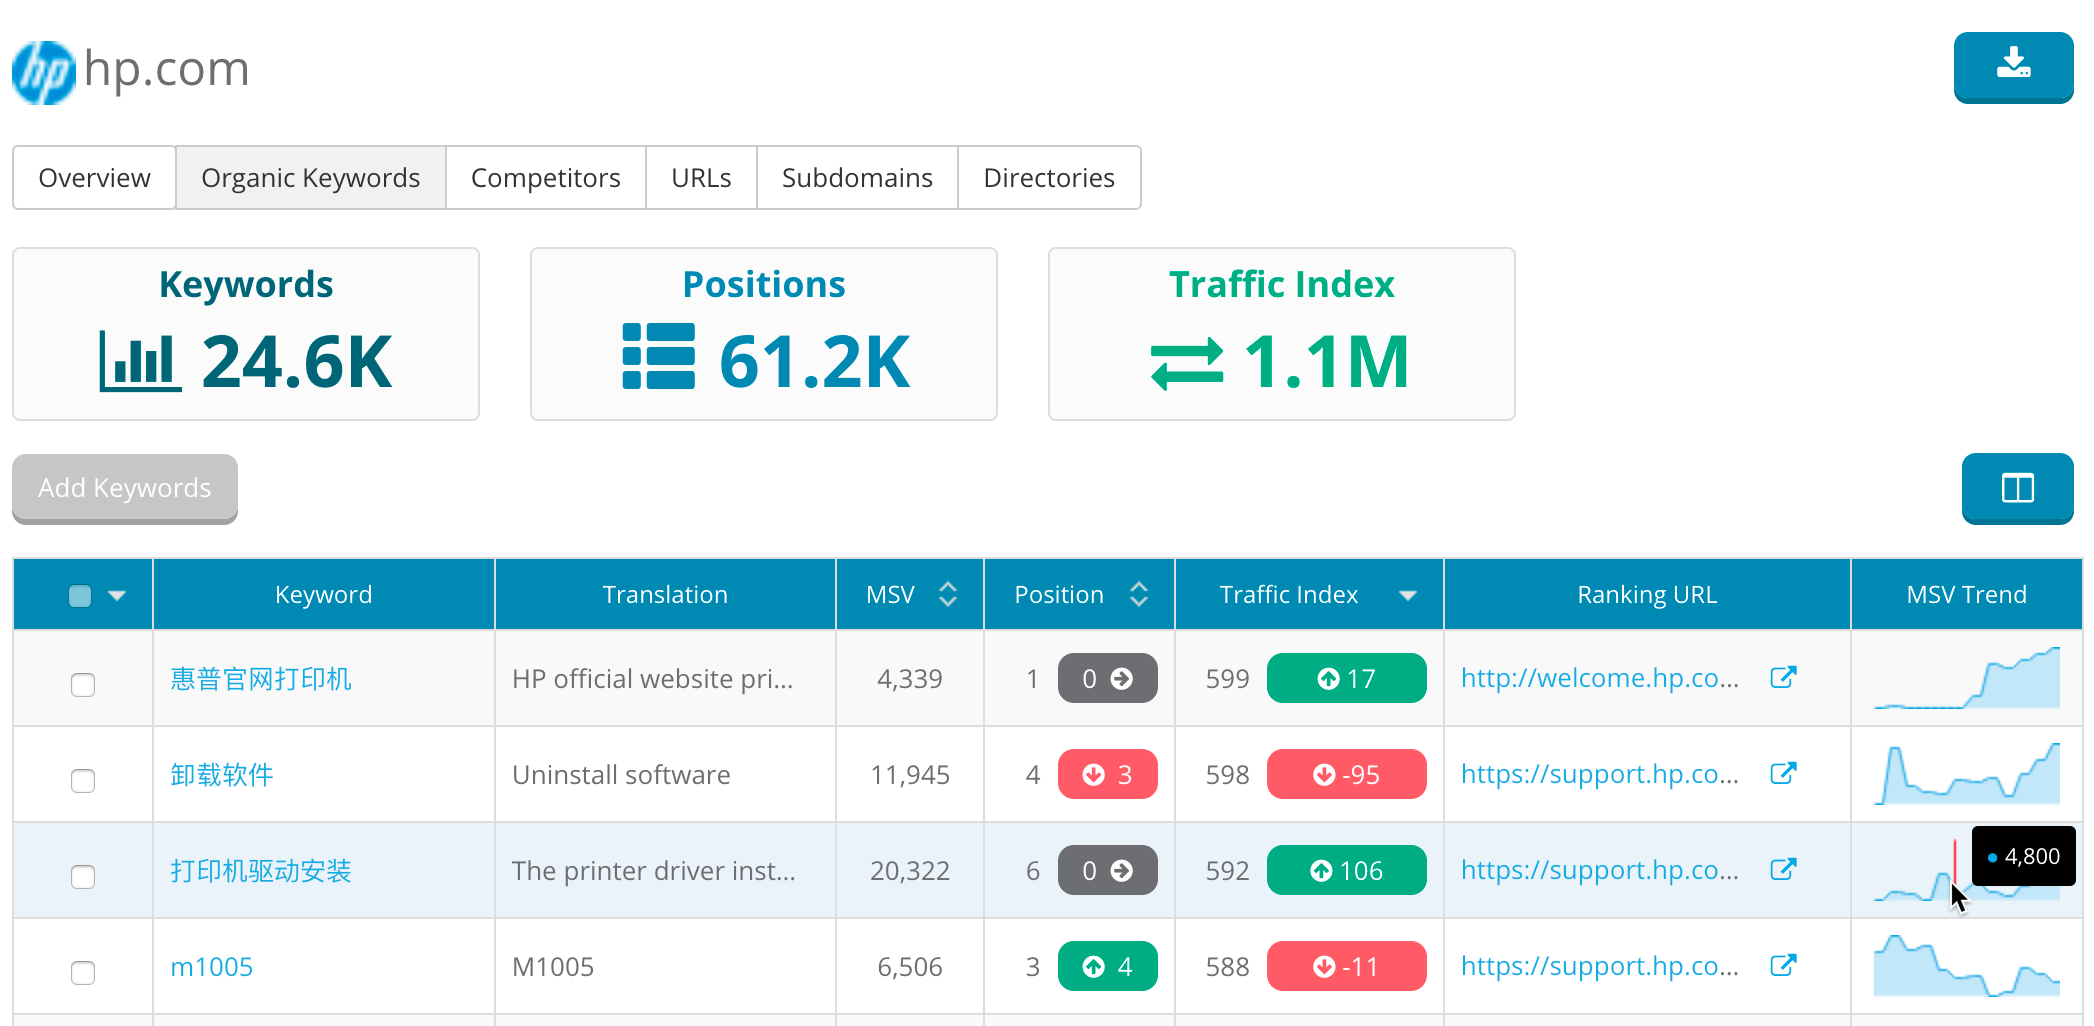Click the download export icon button
The width and height of the screenshot is (2094, 1026).
point(2013,66)
